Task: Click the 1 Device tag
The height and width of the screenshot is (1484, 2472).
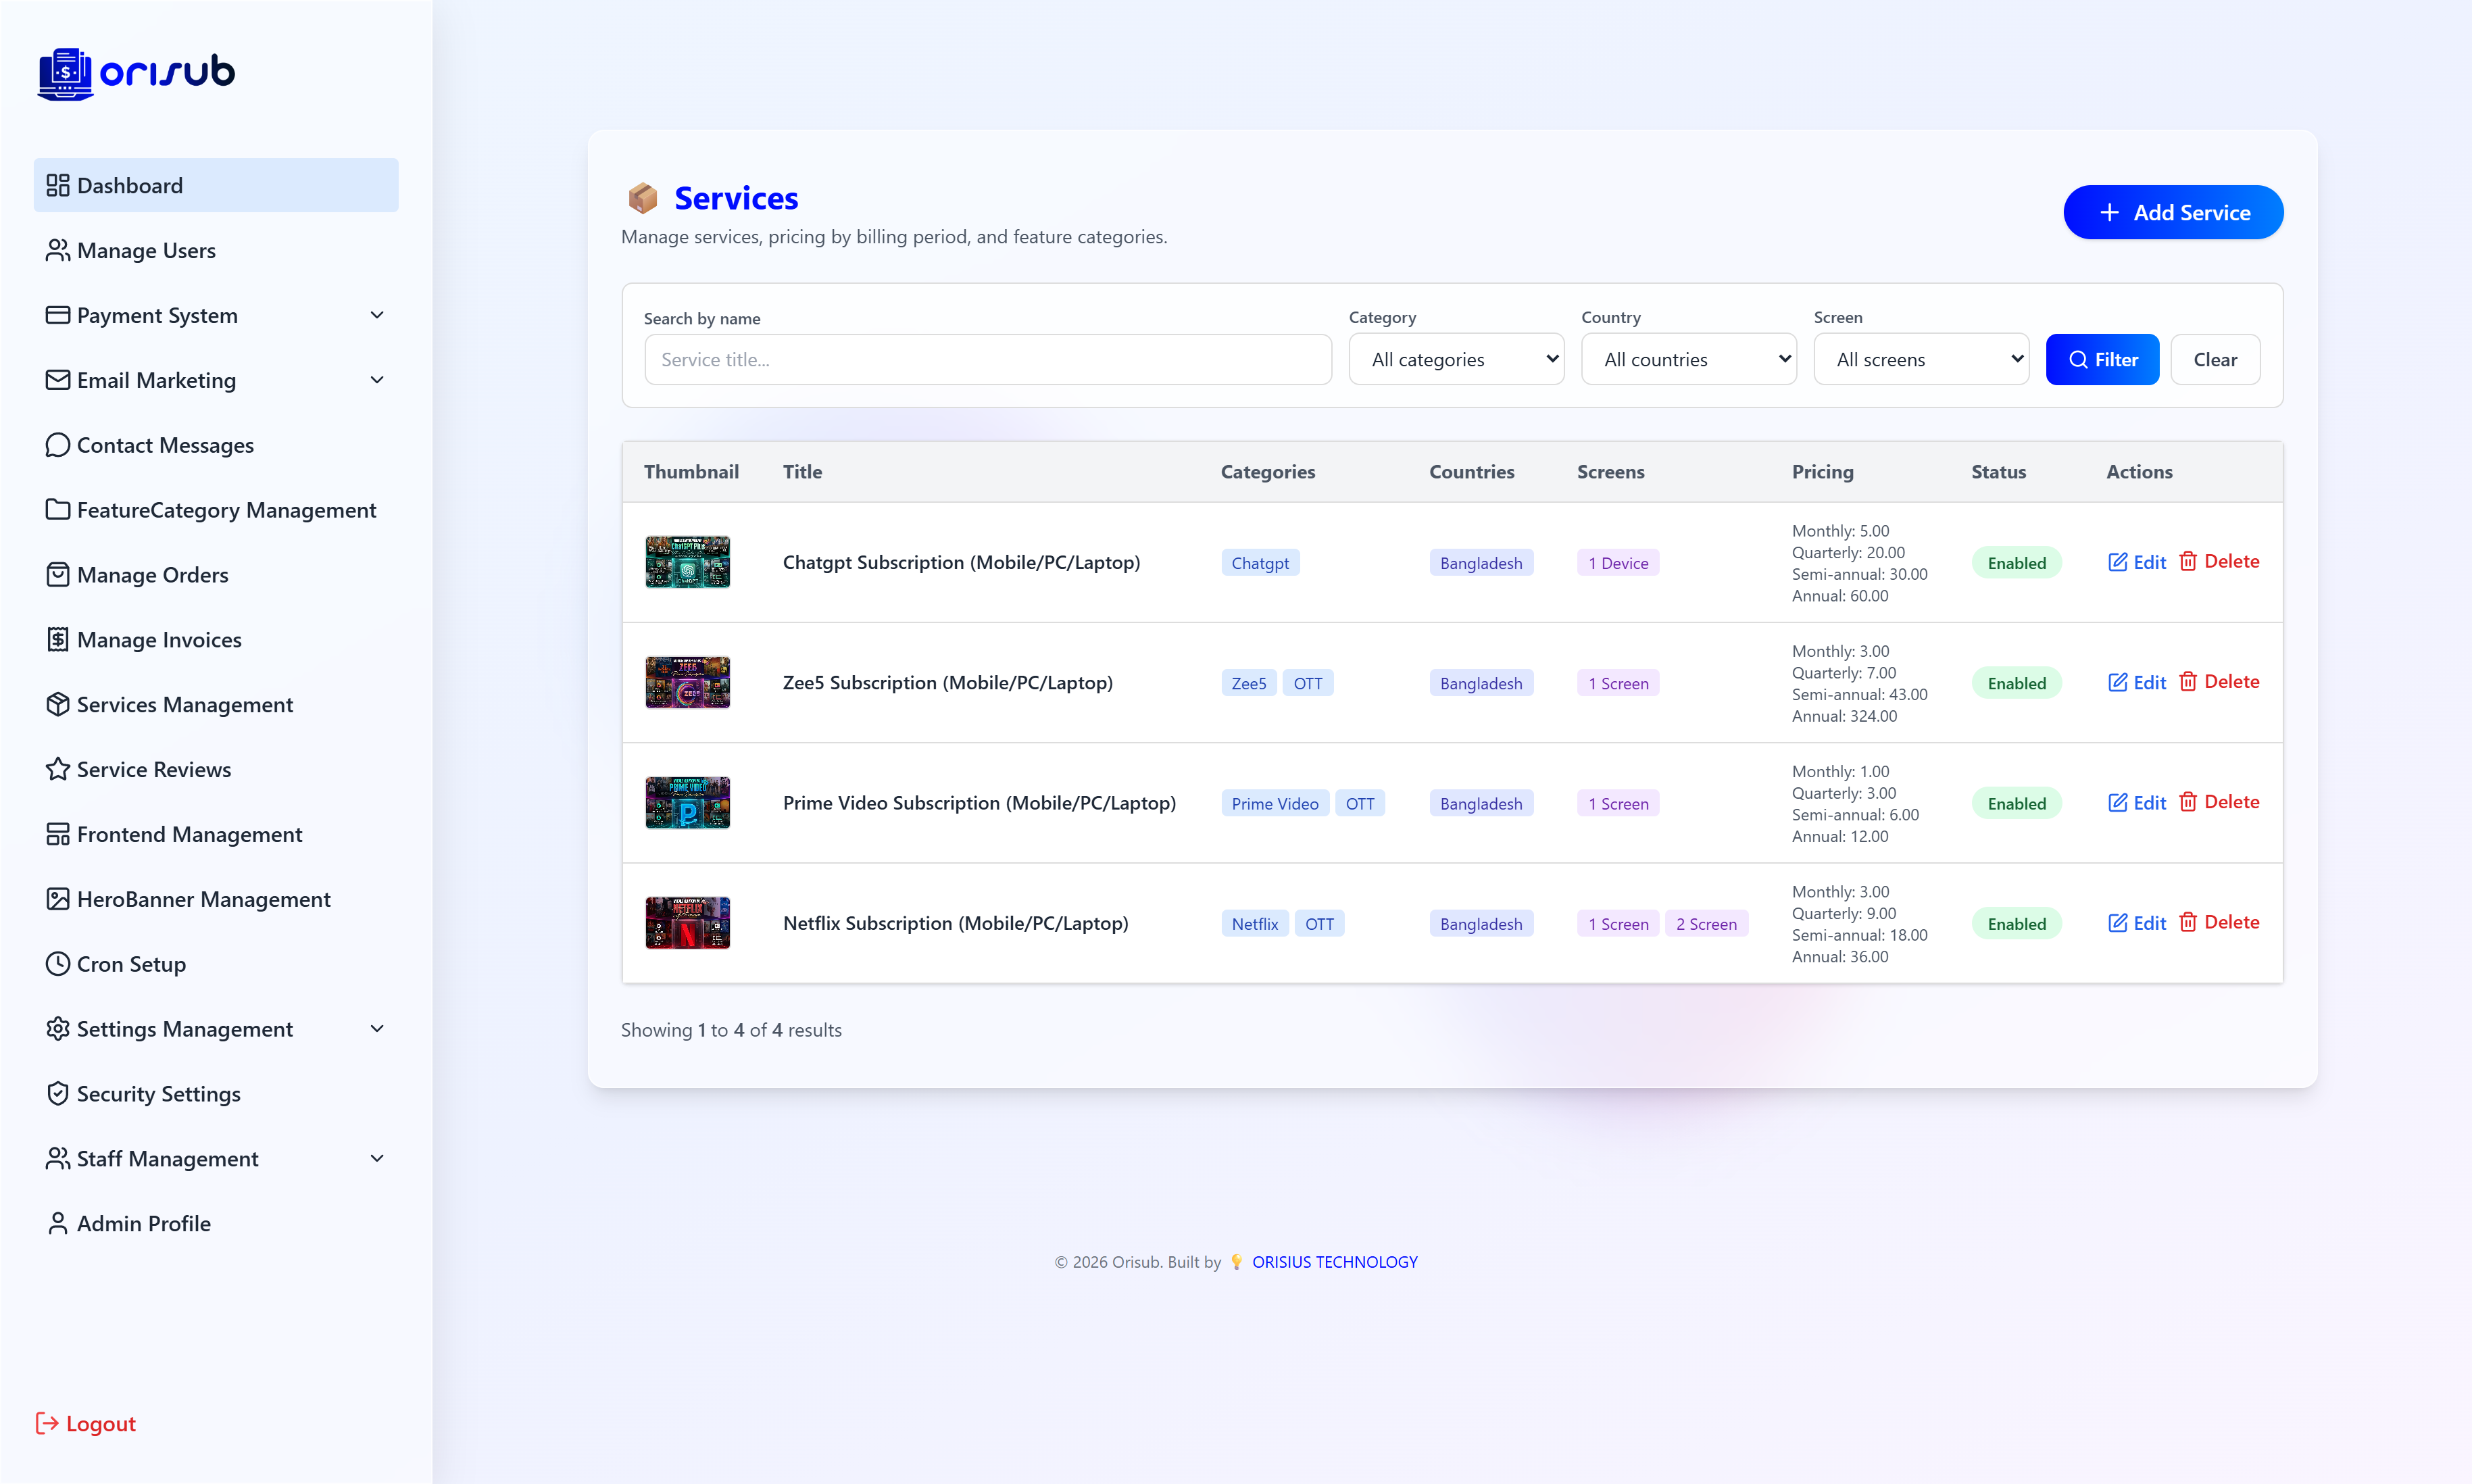Action: click(x=1618, y=562)
